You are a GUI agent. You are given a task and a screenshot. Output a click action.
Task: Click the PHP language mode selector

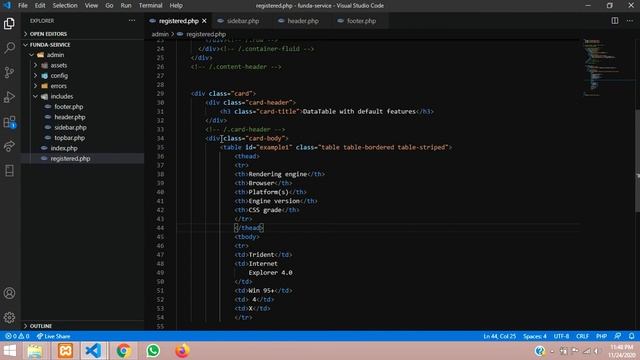coord(601,336)
